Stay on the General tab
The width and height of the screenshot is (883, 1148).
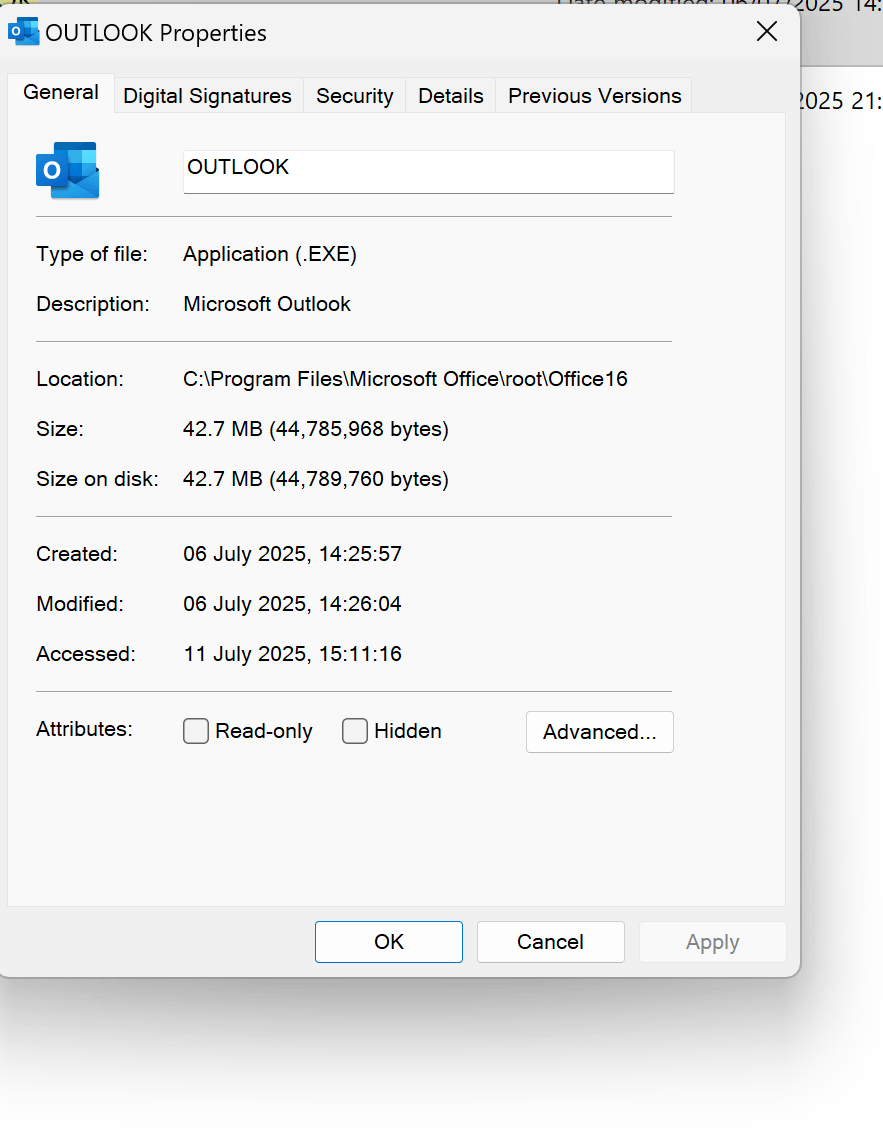[60, 92]
